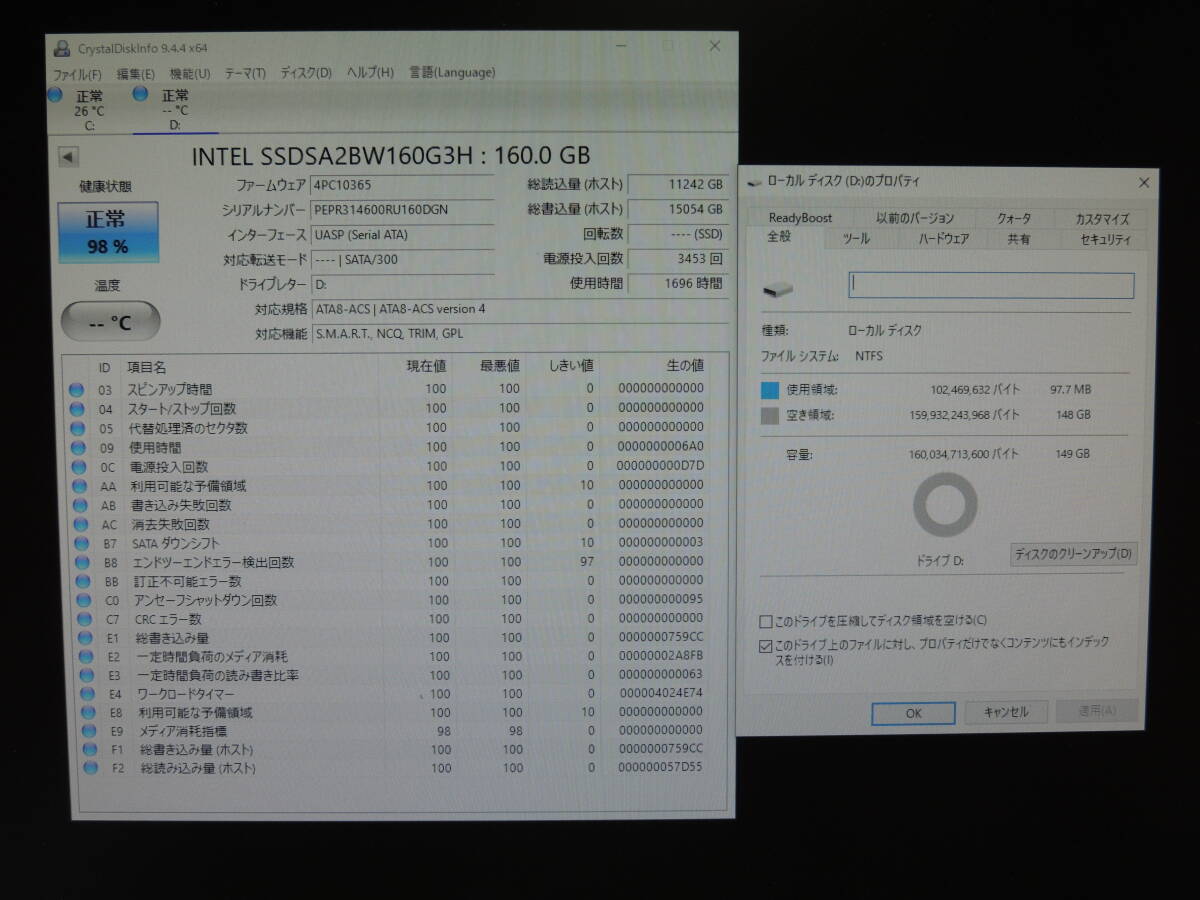Viewport: 1200px width, 900px height.
Task: Open the ヘルプ(H) menu
Action: 370,73
